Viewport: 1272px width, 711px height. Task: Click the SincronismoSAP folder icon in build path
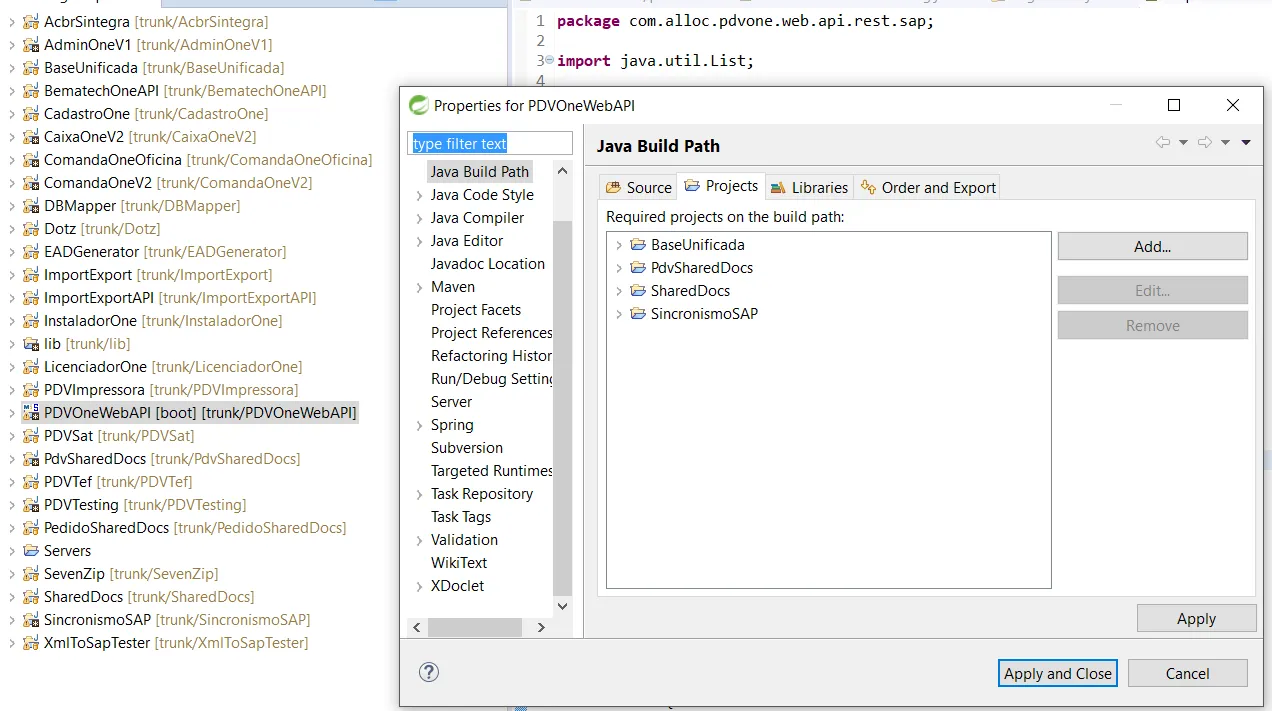[x=638, y=314]
